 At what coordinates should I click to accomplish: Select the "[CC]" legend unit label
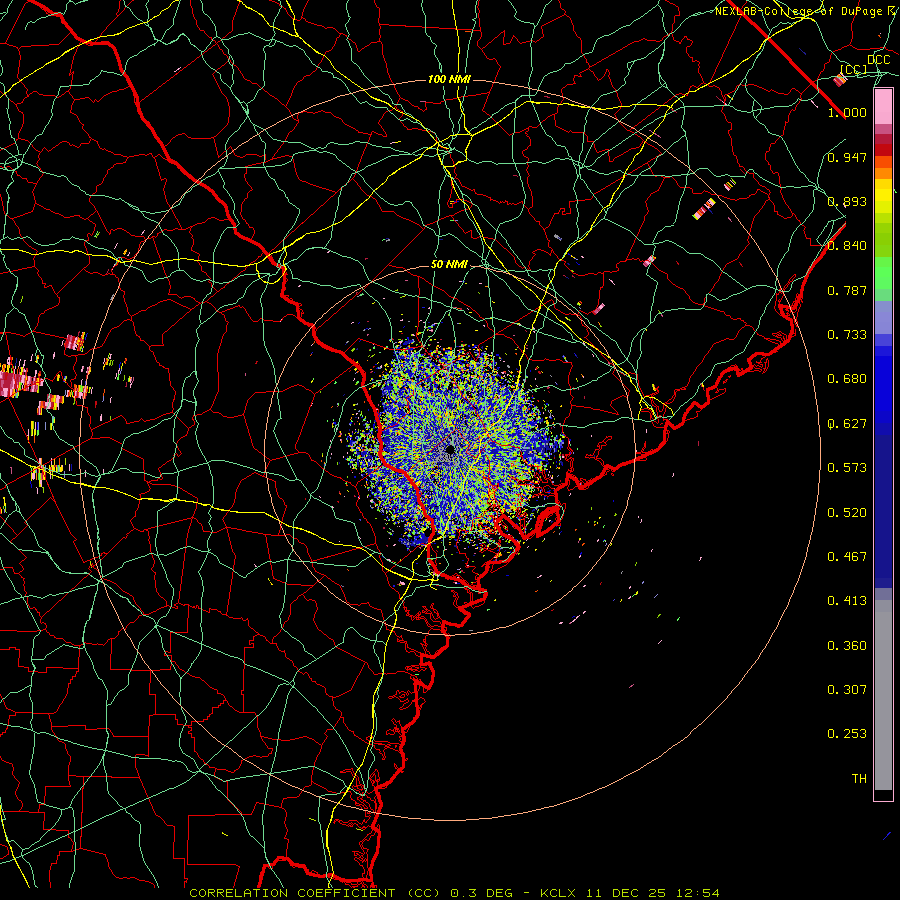(853, 69)
